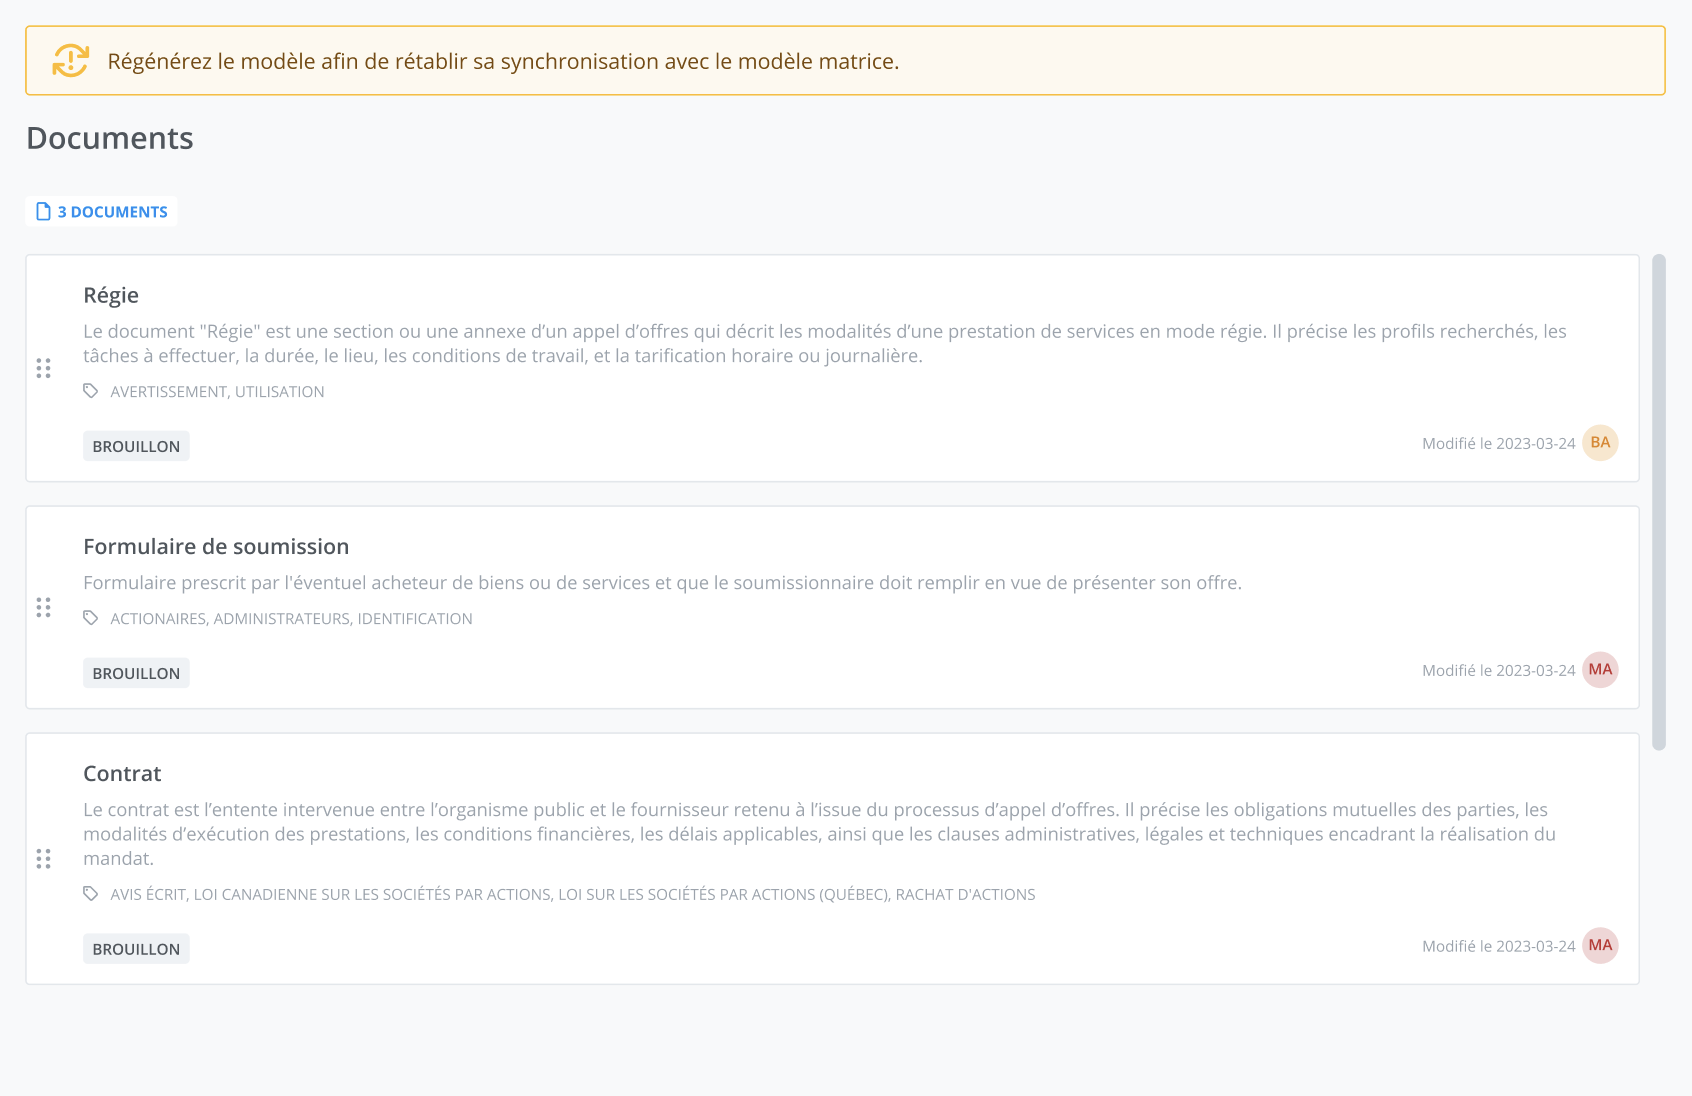Click tag icon beside ACTIONAIRES tags
The width and height of the screenshot is (1692, 1096).
point(91,618)
